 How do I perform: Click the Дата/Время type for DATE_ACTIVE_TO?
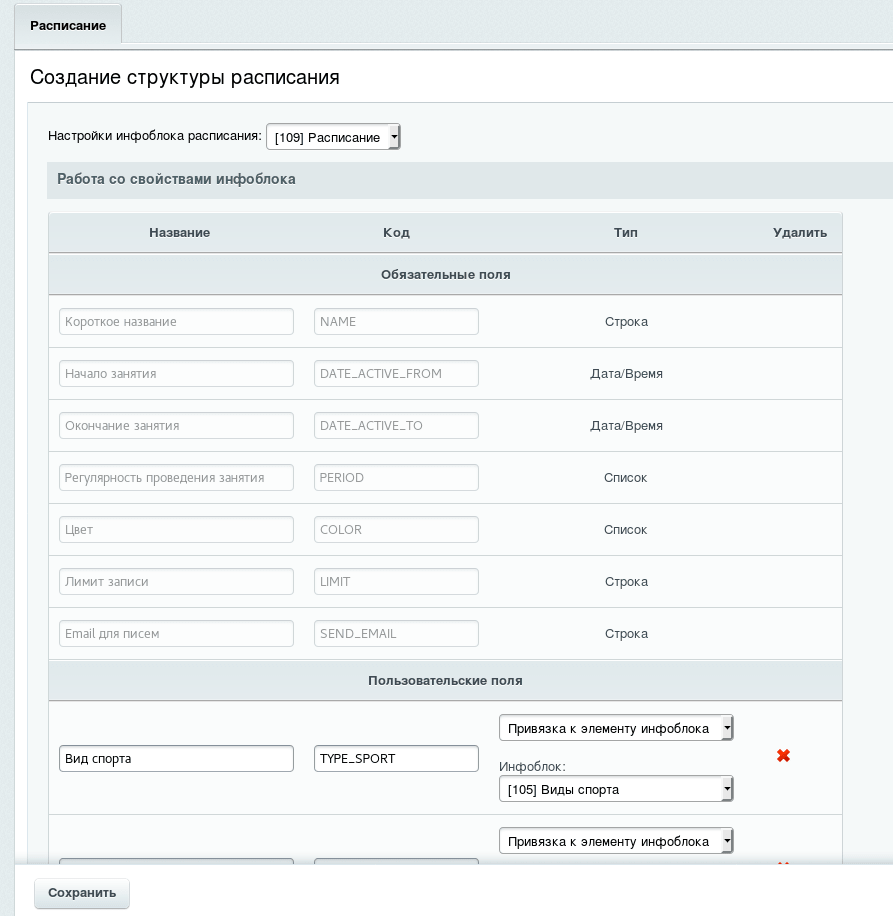626,425
